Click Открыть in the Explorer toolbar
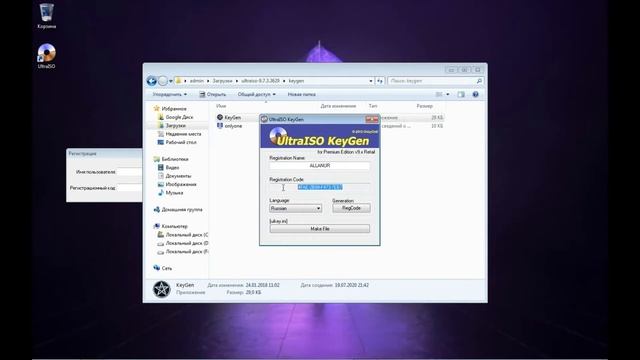The height and width of the screenshot is (360, 640). (213, 94)
